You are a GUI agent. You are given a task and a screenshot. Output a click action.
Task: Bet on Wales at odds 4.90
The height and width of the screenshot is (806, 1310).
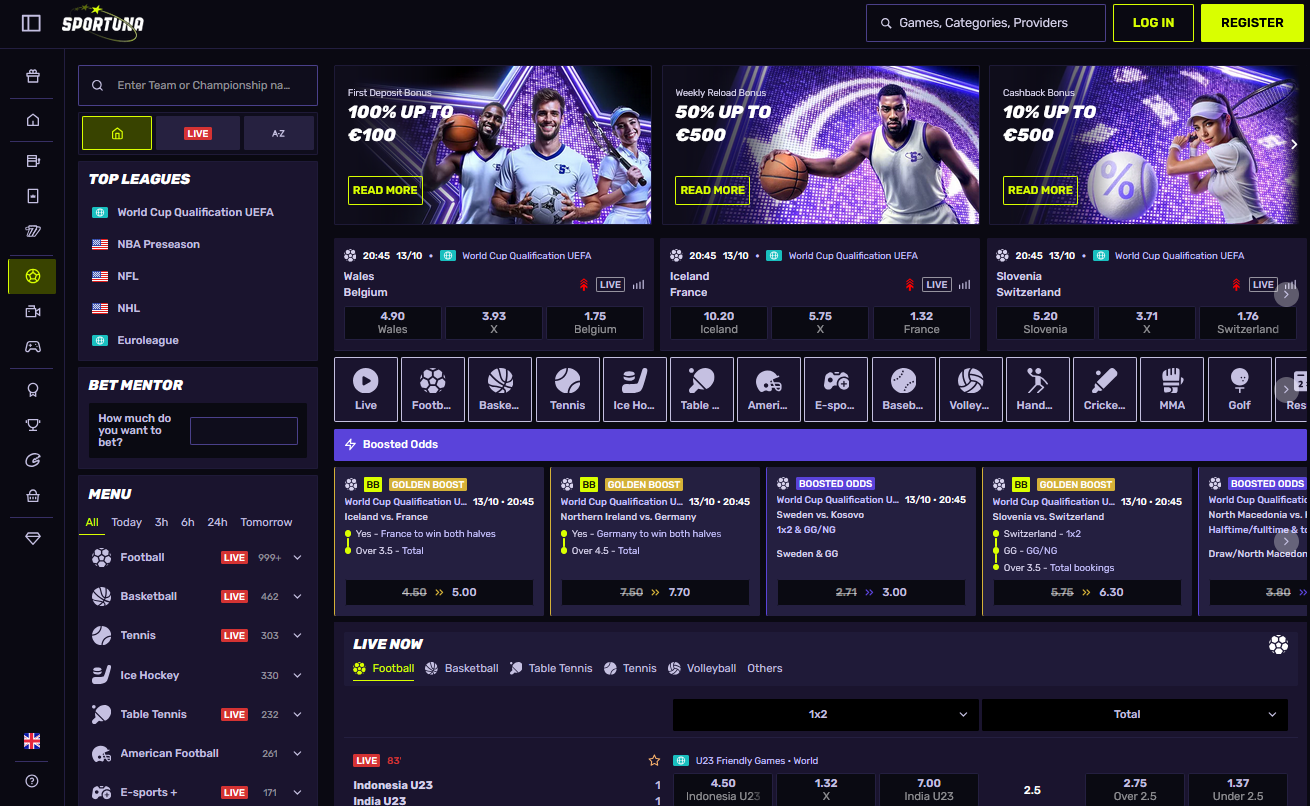(392, 322)
